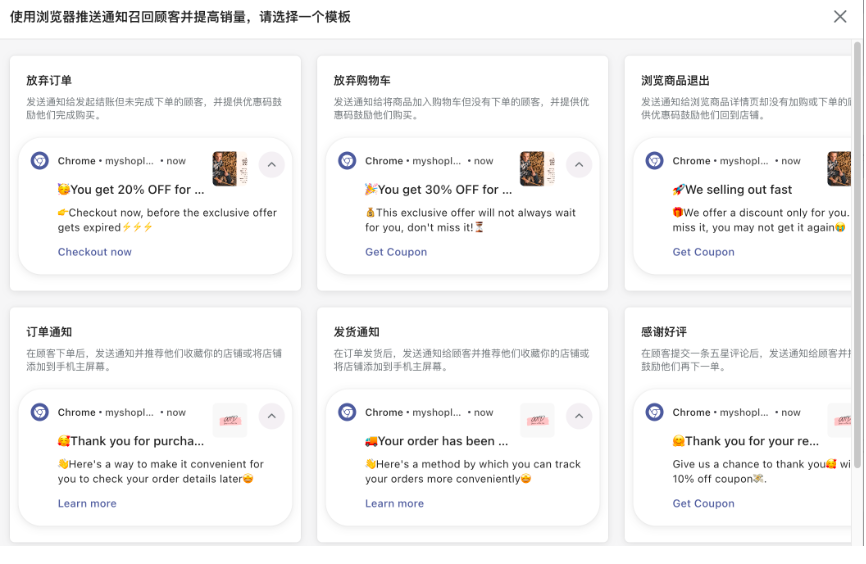Collapse the 放弃购物车 notification preview chevron

click(x=579, y=165)
